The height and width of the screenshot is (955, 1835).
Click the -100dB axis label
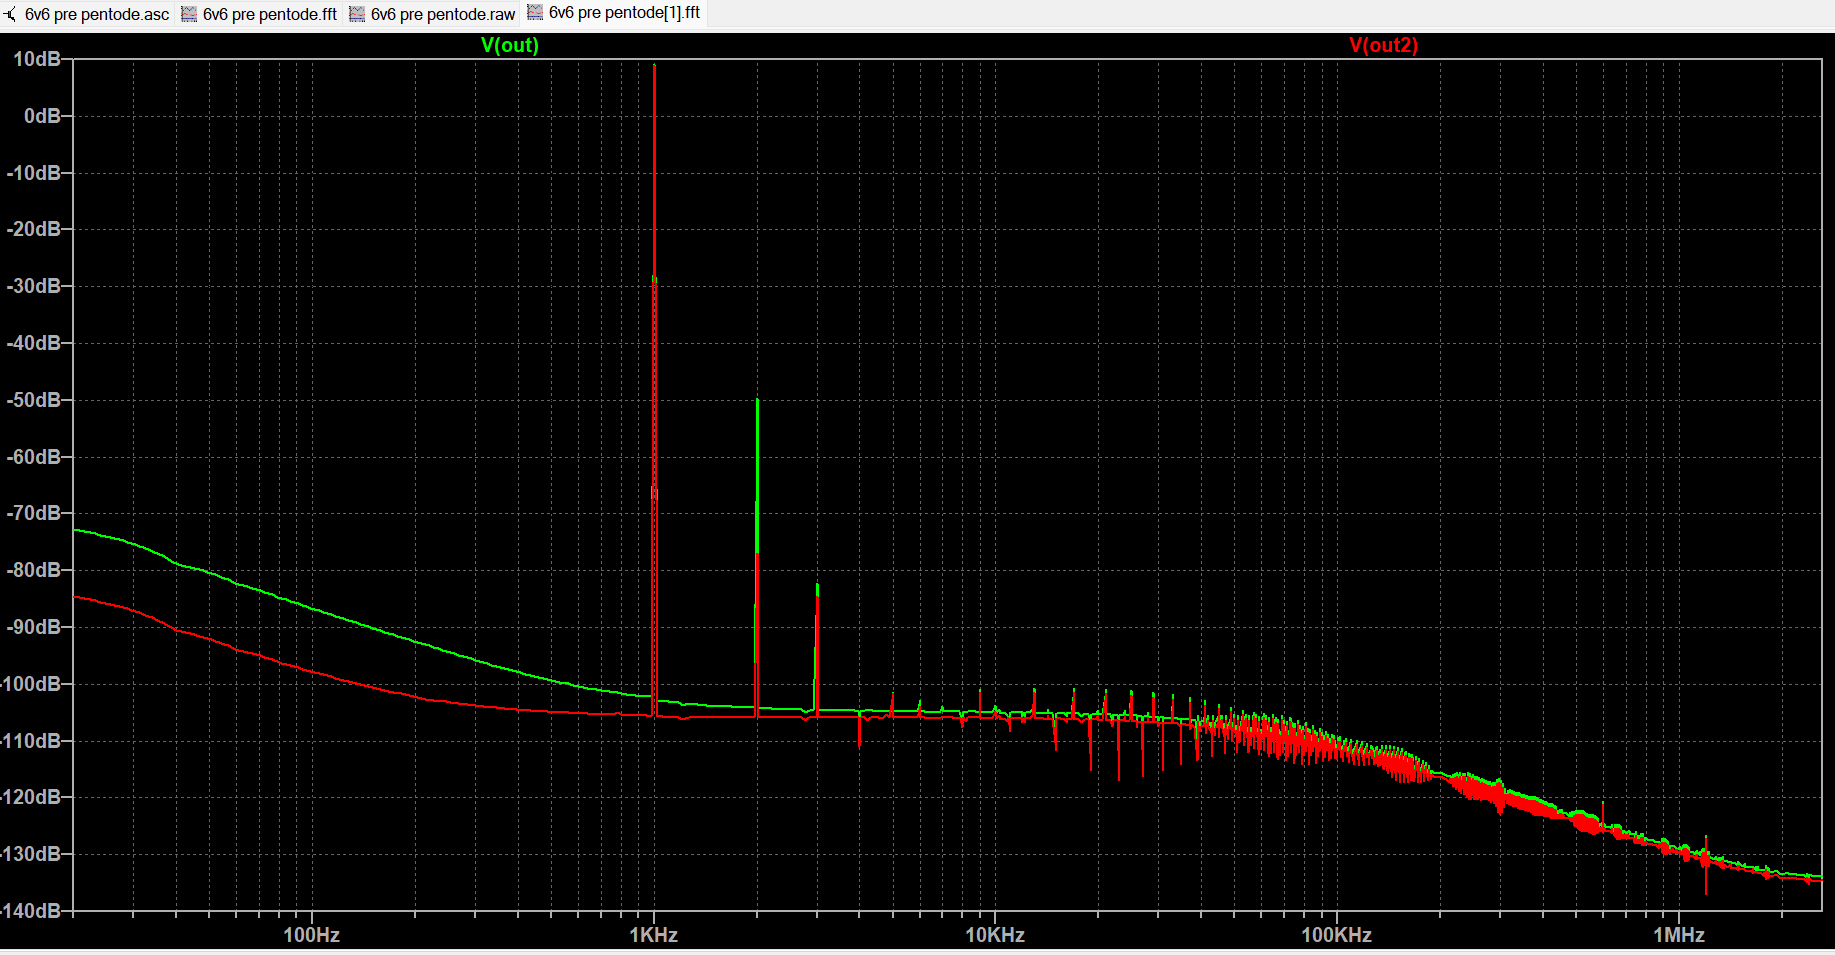pos(31,684)
